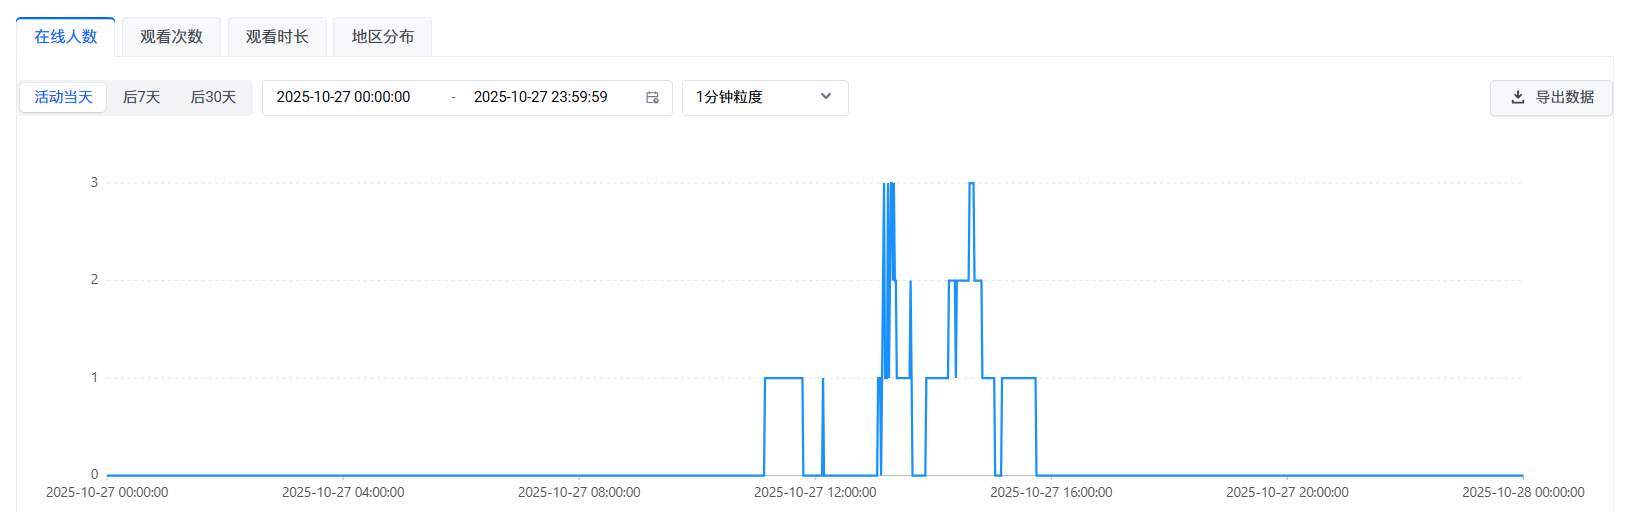Click the 2025-10-27 16:00:00 axis label
The image size is (1634, 512).
pyautogui.click(x=1051, y=492)
